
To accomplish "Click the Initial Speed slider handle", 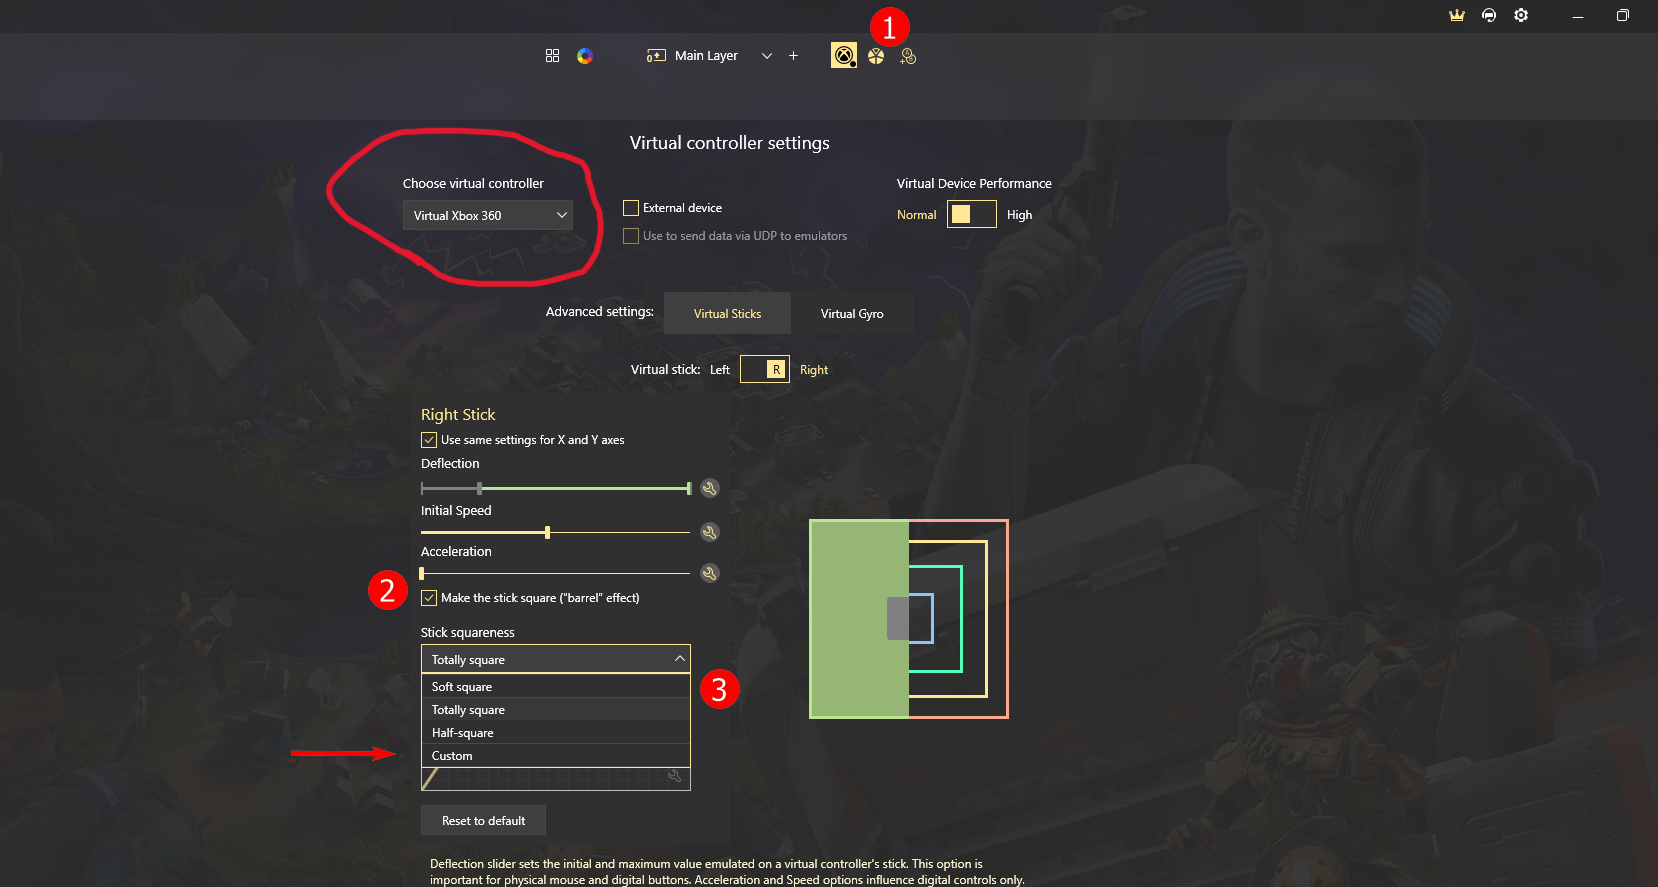I will point(547,532).
